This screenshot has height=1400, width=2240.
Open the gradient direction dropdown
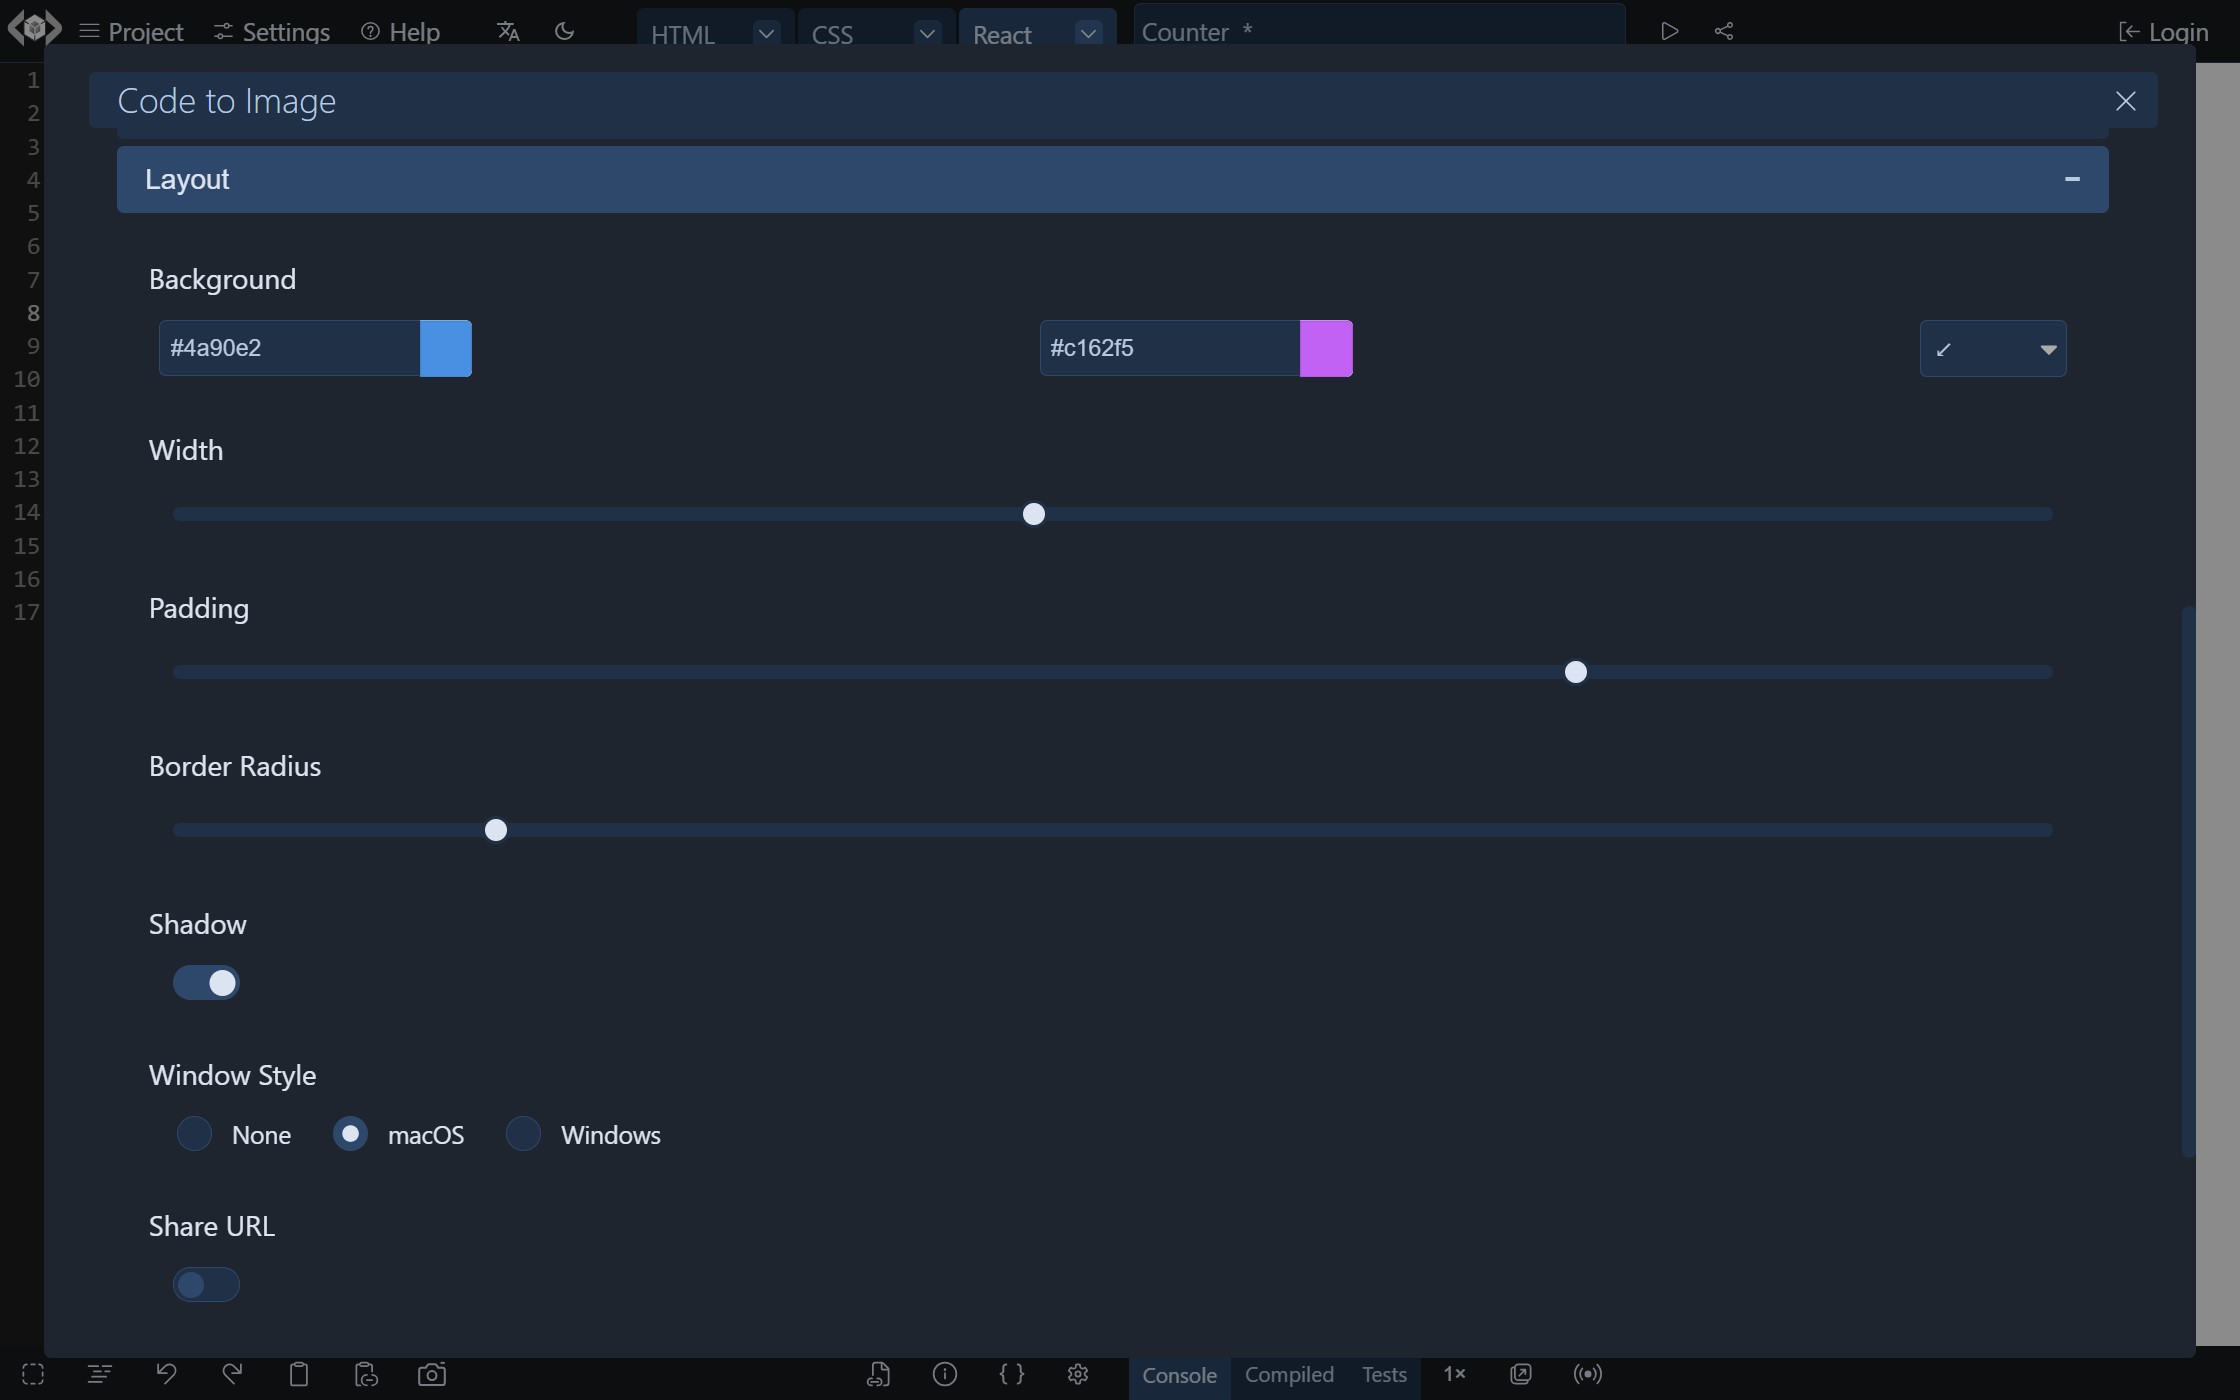click(1992, 349)
